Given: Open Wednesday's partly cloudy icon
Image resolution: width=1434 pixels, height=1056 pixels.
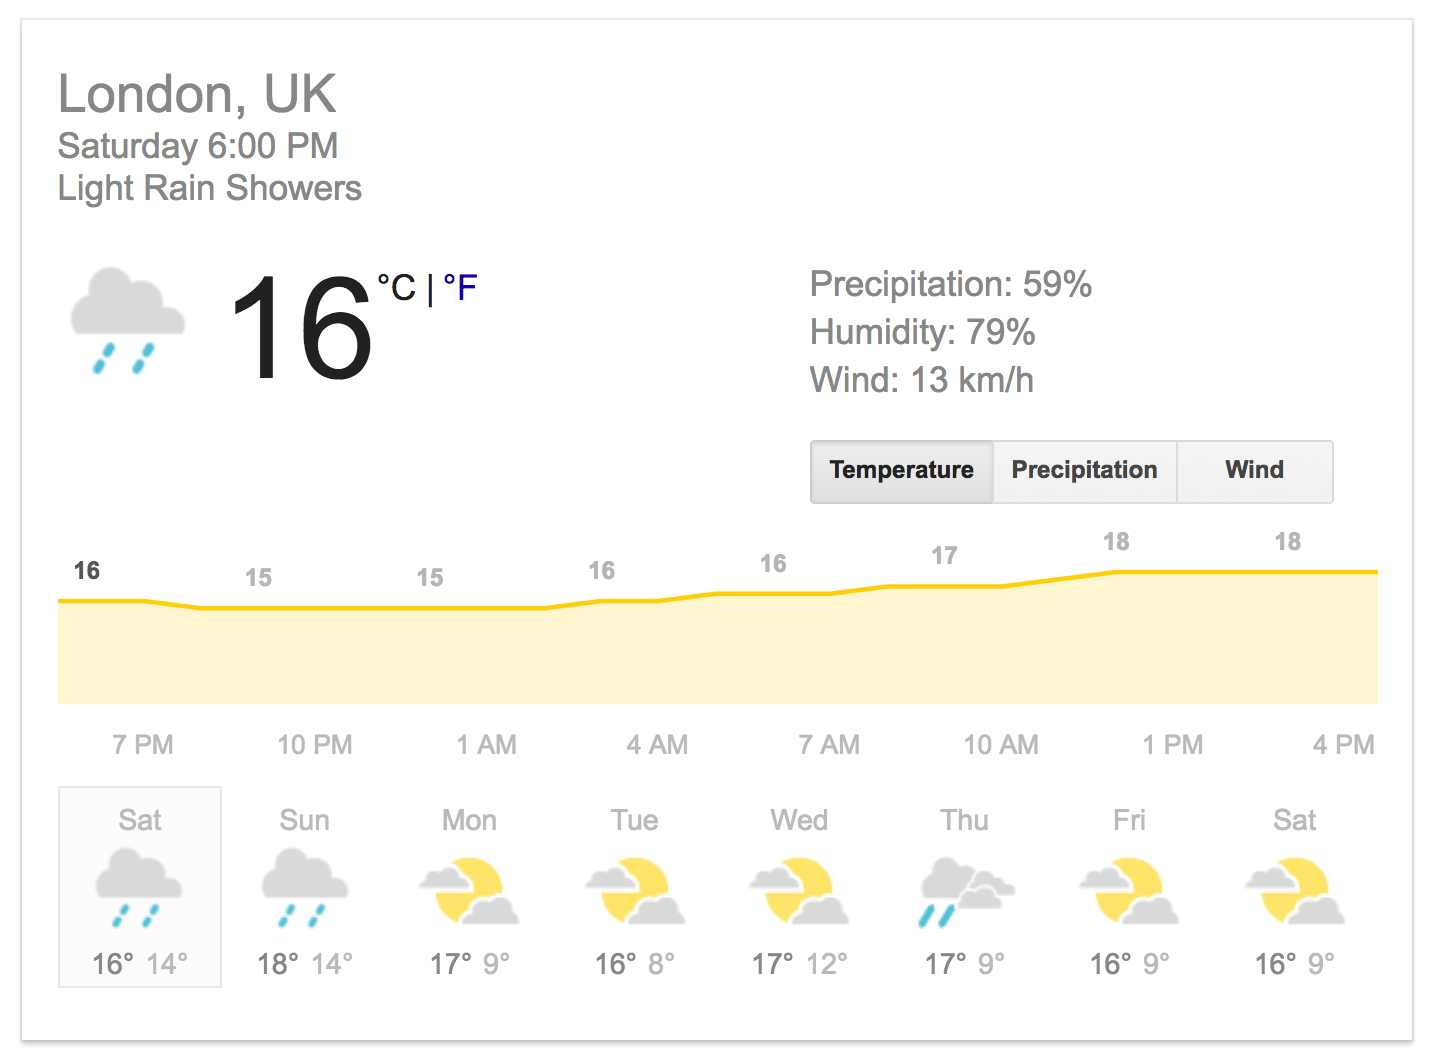Looking at the screenshot, I should coord(799,890).
